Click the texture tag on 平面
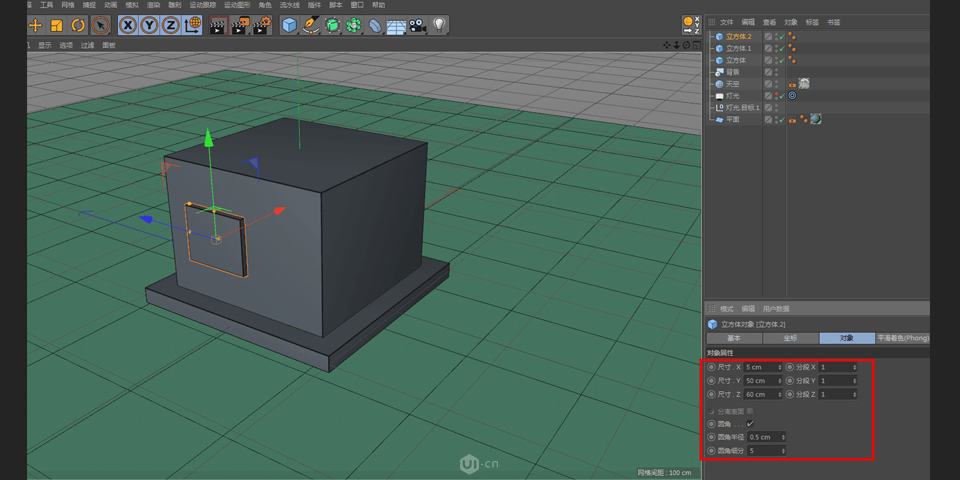The image size is (960, 480). point(816,119)
